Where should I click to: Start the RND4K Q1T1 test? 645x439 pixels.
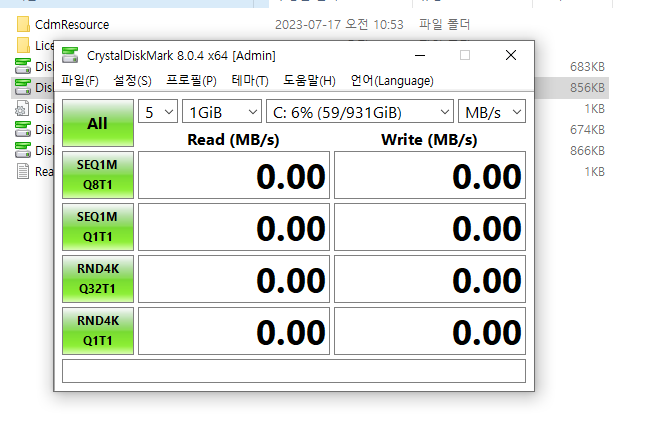[x=98, y=331]
